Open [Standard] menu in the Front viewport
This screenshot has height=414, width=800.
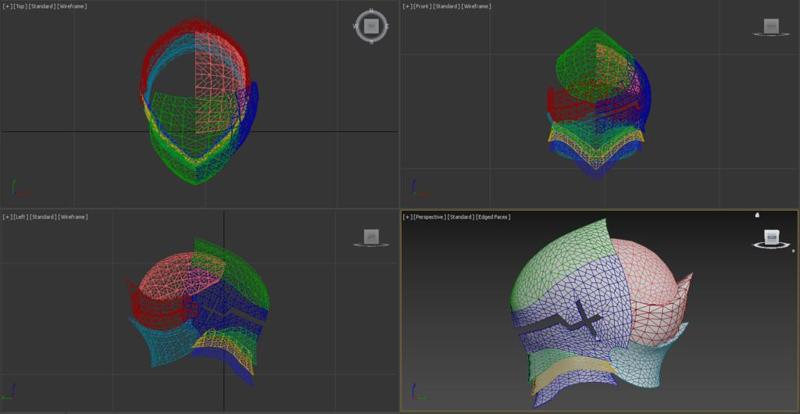coord(446,6)
